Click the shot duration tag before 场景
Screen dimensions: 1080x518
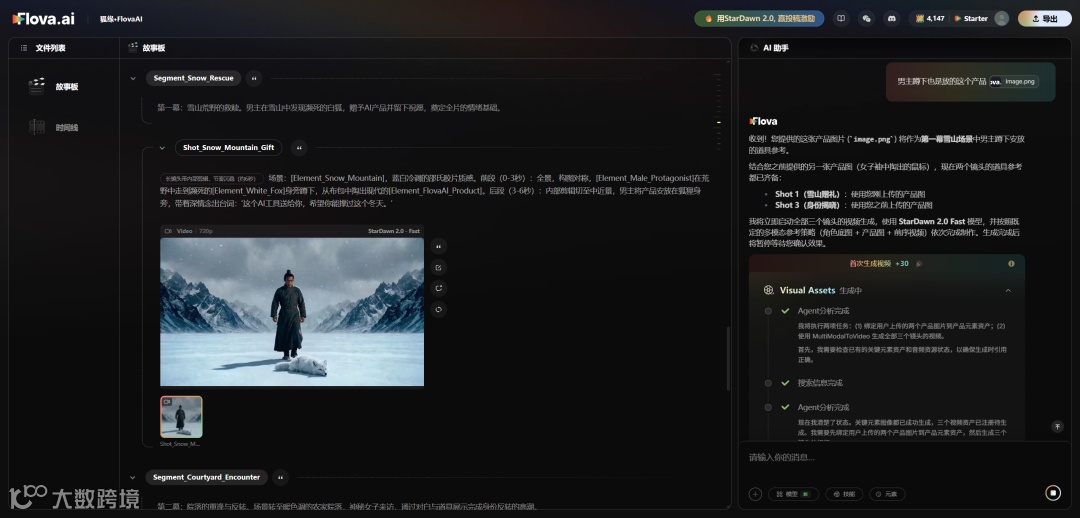[211, 178]
